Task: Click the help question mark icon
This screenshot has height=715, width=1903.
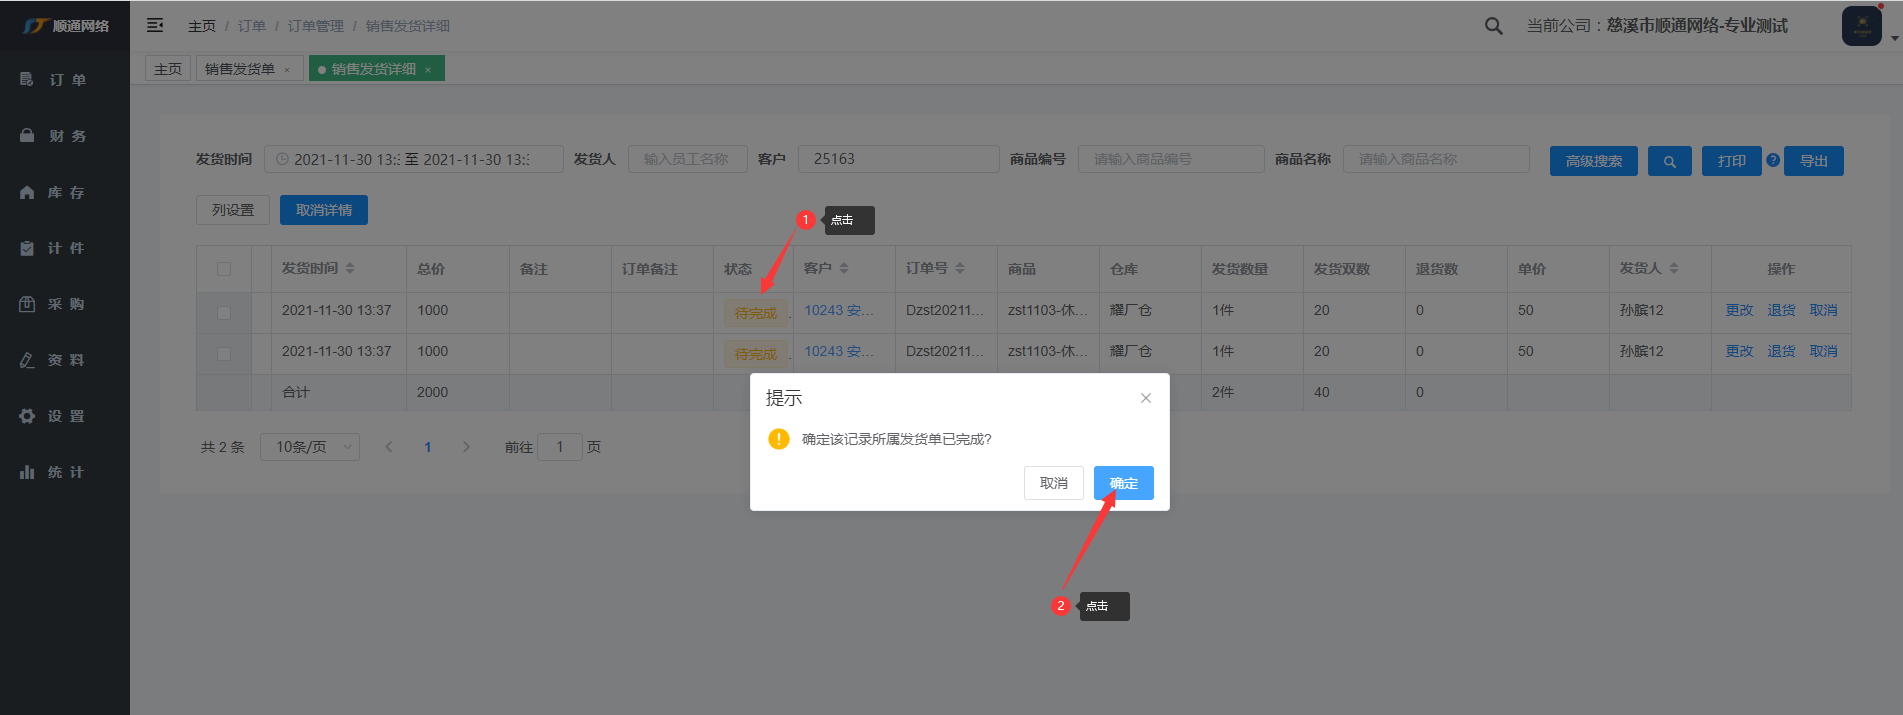Action: click(1773, 160)
